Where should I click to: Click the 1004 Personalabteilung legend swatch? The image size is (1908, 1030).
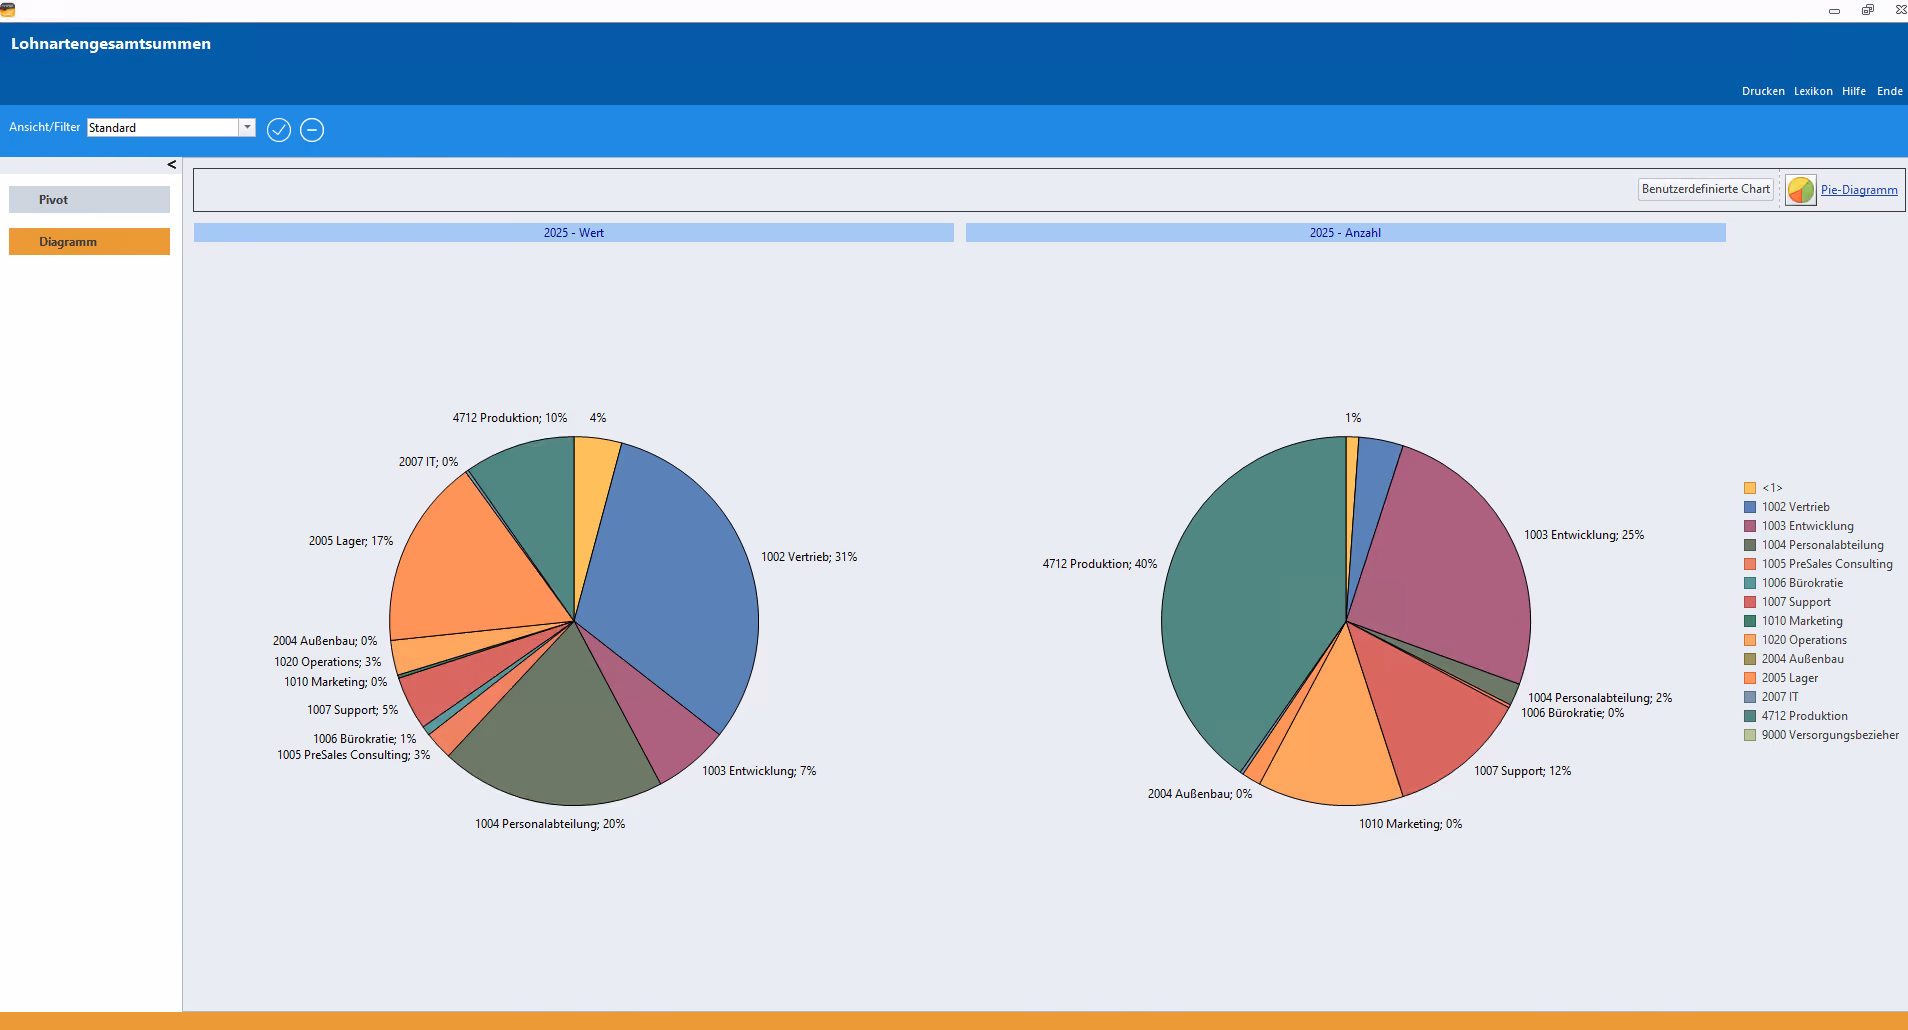tap(1750, 545)
